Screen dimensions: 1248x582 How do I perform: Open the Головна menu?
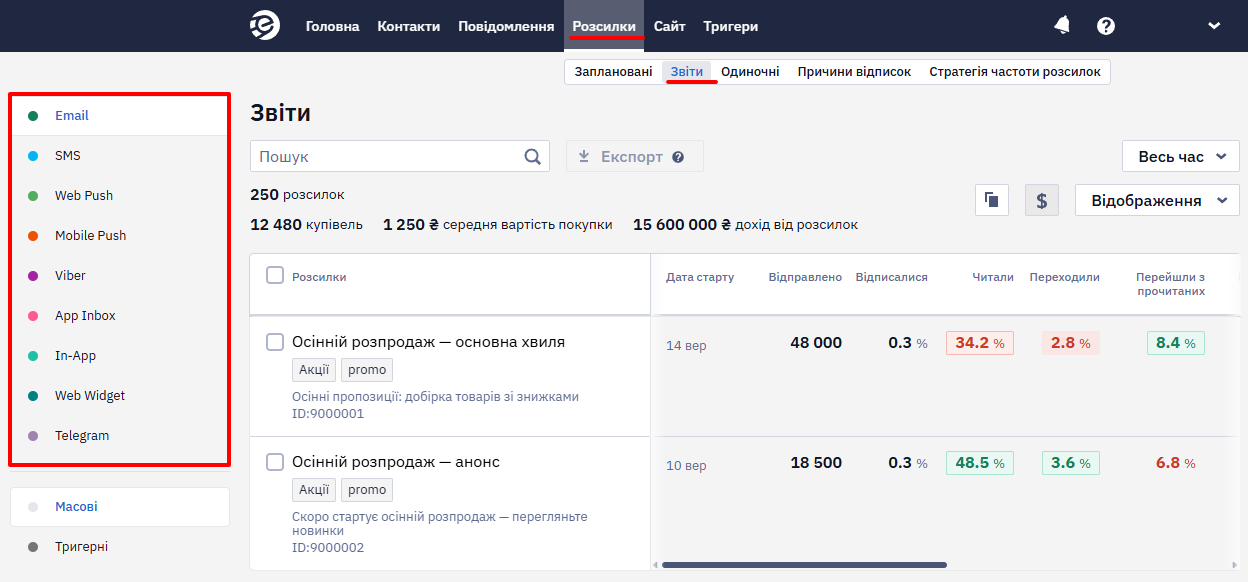tap(332, 26)
